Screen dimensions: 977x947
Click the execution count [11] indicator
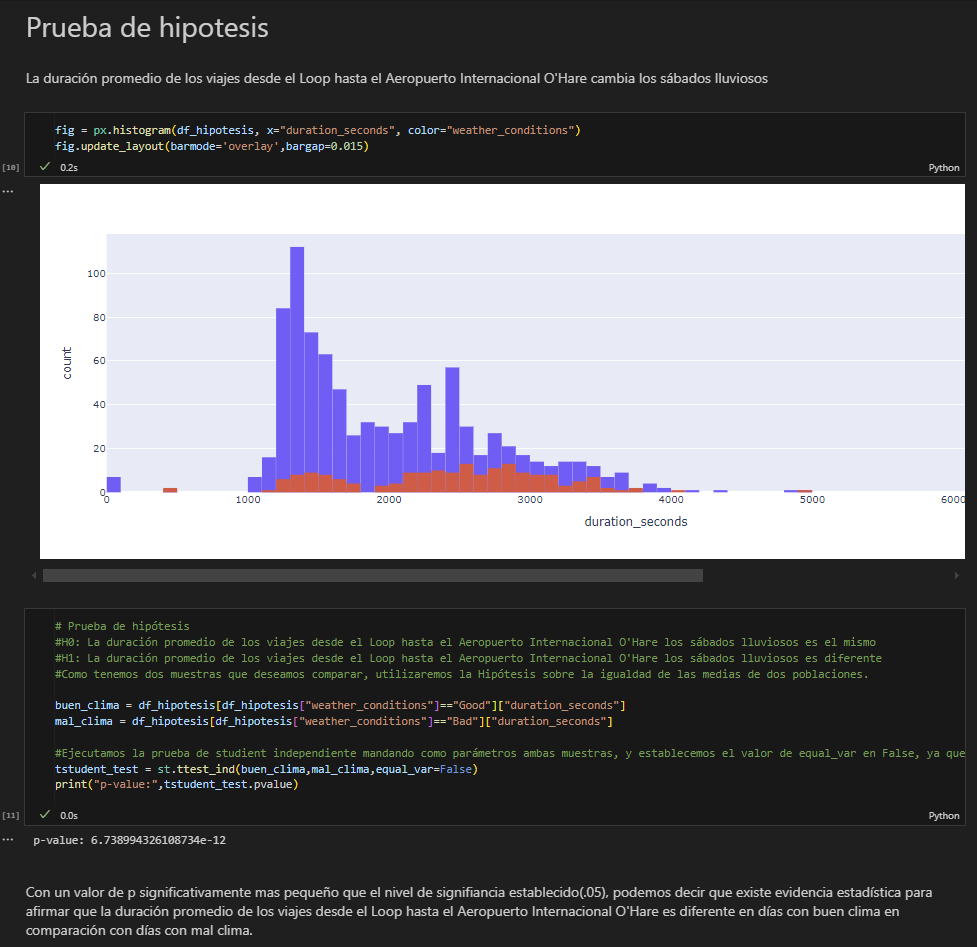[11, 816]
